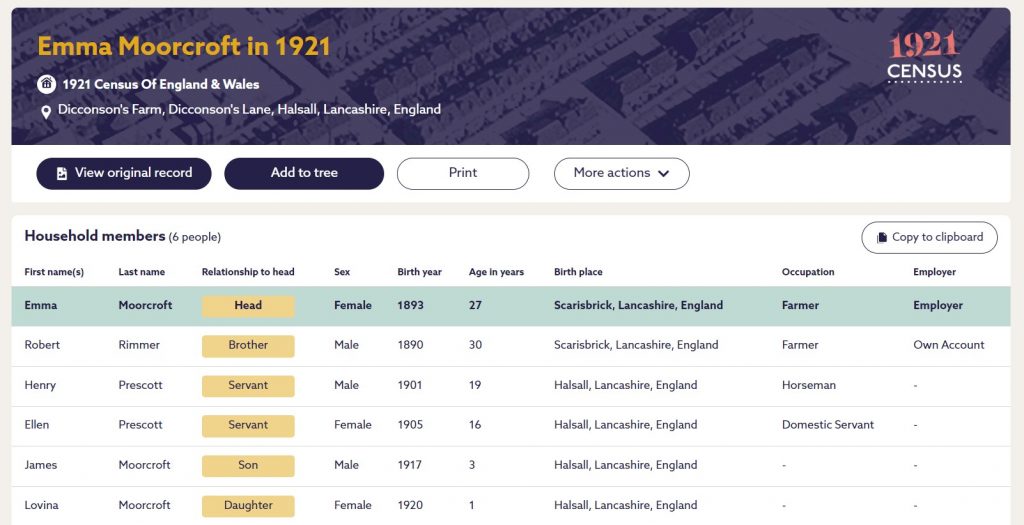Click the Relationship to head column header
1024x525 pixels.
point(248,272)
